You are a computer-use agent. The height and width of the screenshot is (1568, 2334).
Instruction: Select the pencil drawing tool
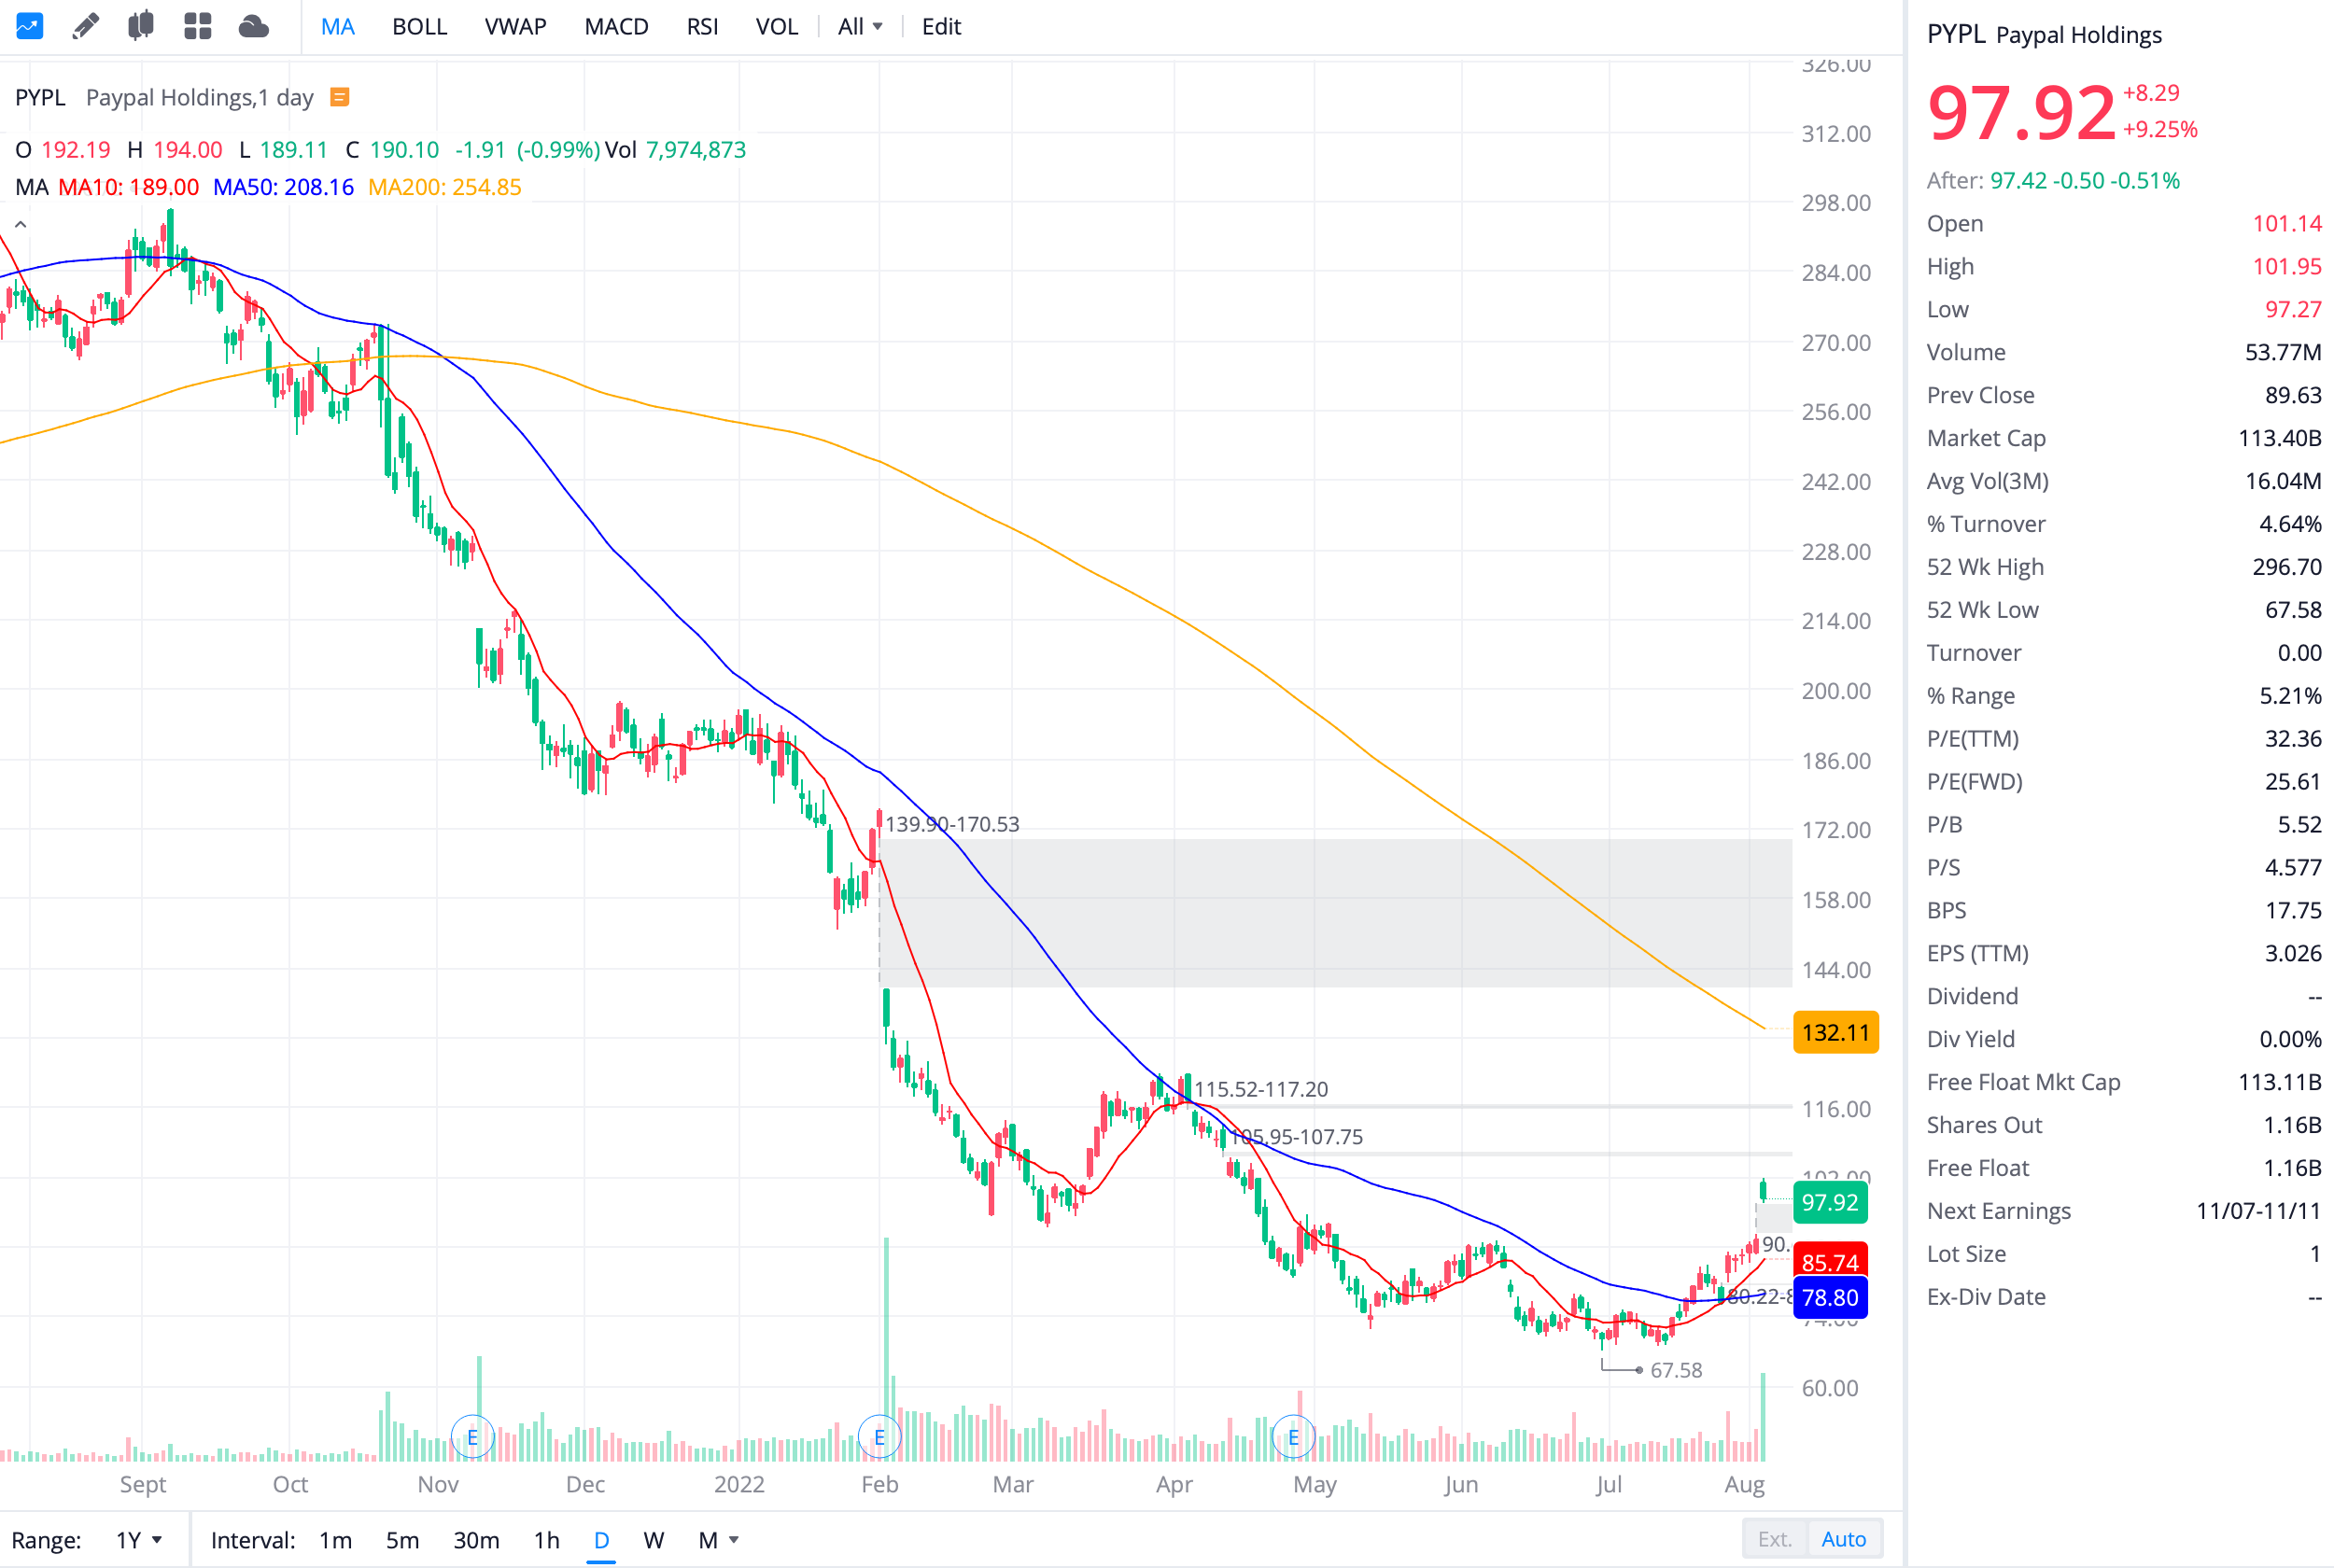(86, 26)
